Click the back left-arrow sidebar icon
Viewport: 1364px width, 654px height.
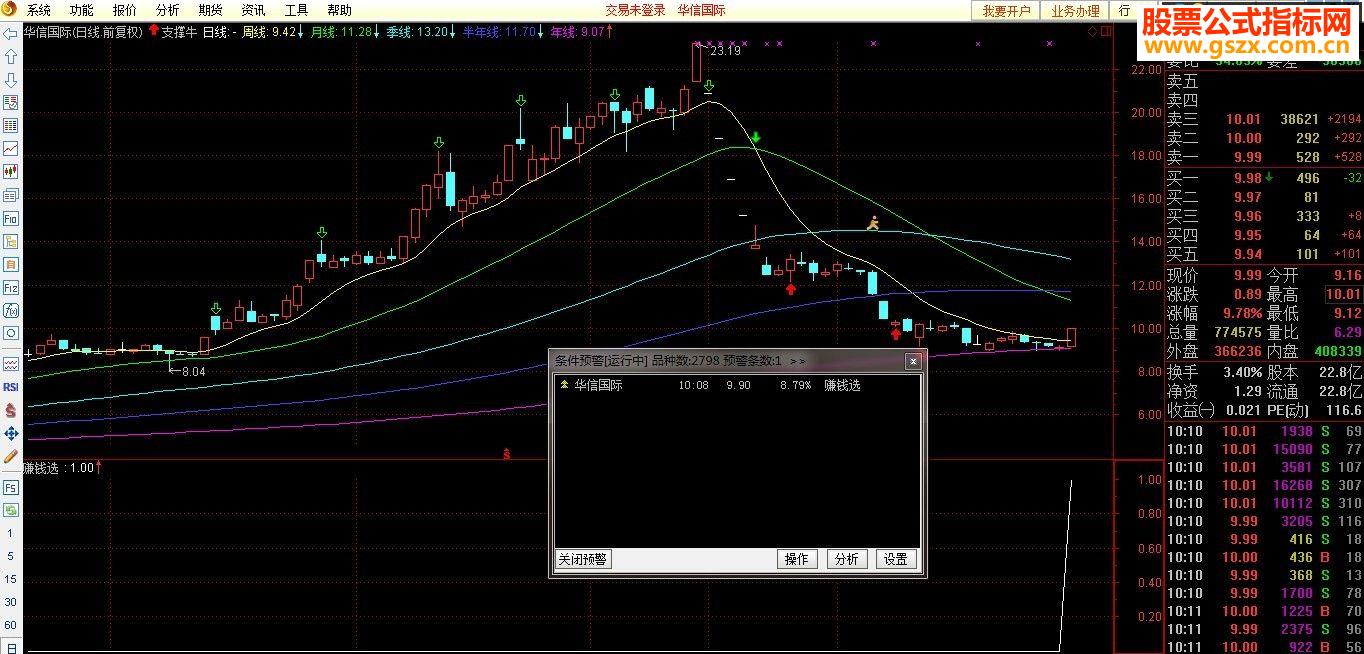point(11,33)
